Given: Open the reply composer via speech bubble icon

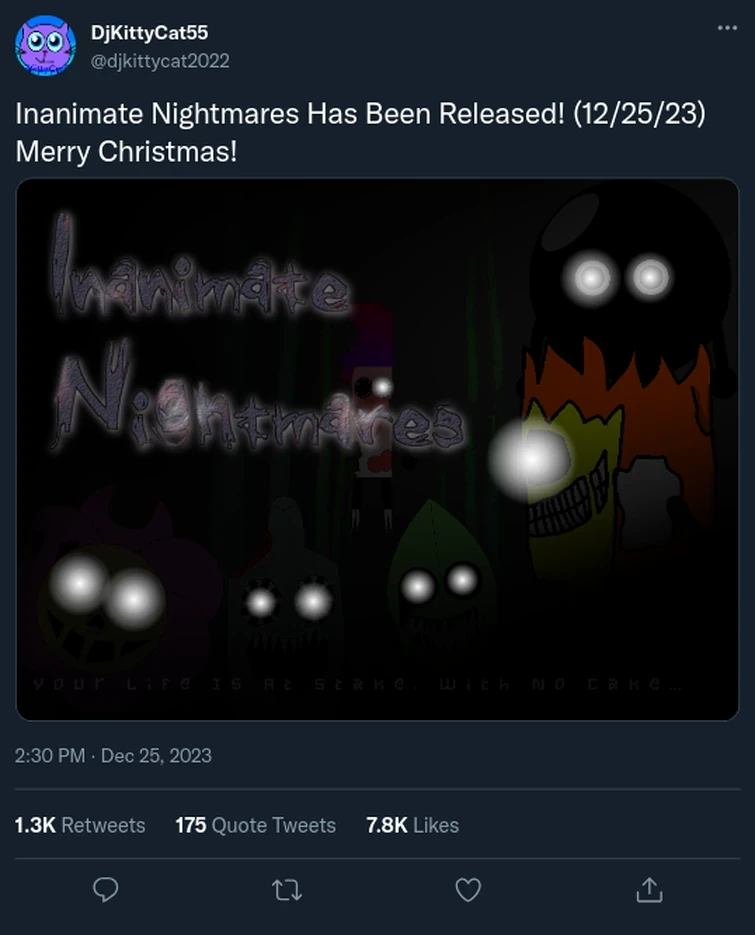Looking at the screenshot, I should [x=105, y=889].
